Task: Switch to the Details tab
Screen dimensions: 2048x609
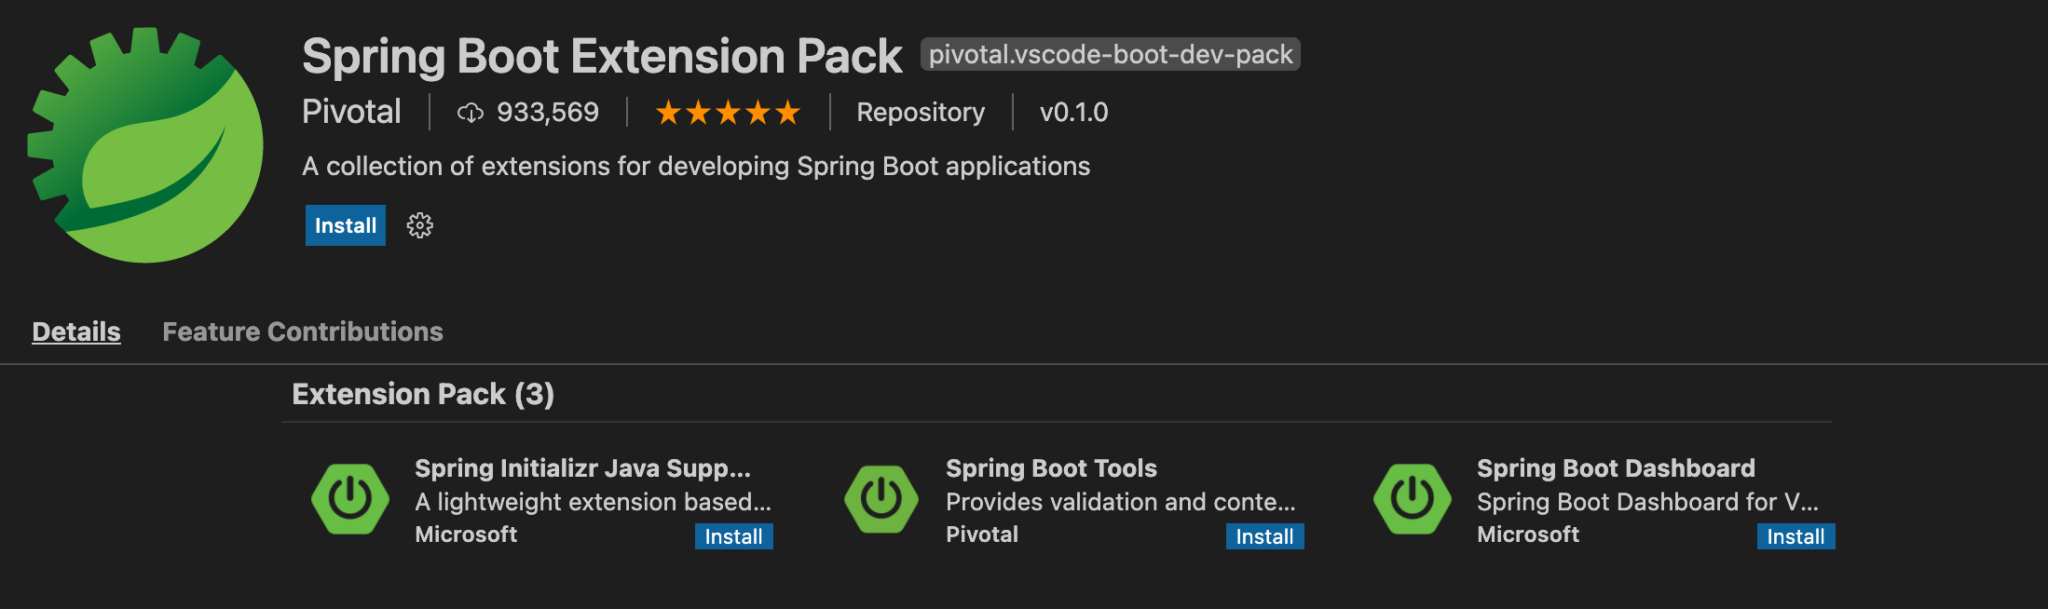Action: point(76,332)
